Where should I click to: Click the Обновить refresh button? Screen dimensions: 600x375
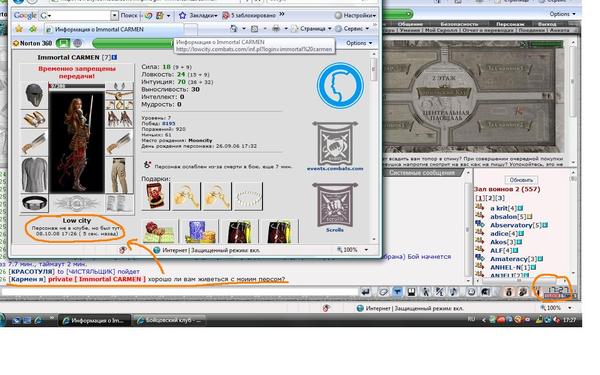(x=521, y=180)
